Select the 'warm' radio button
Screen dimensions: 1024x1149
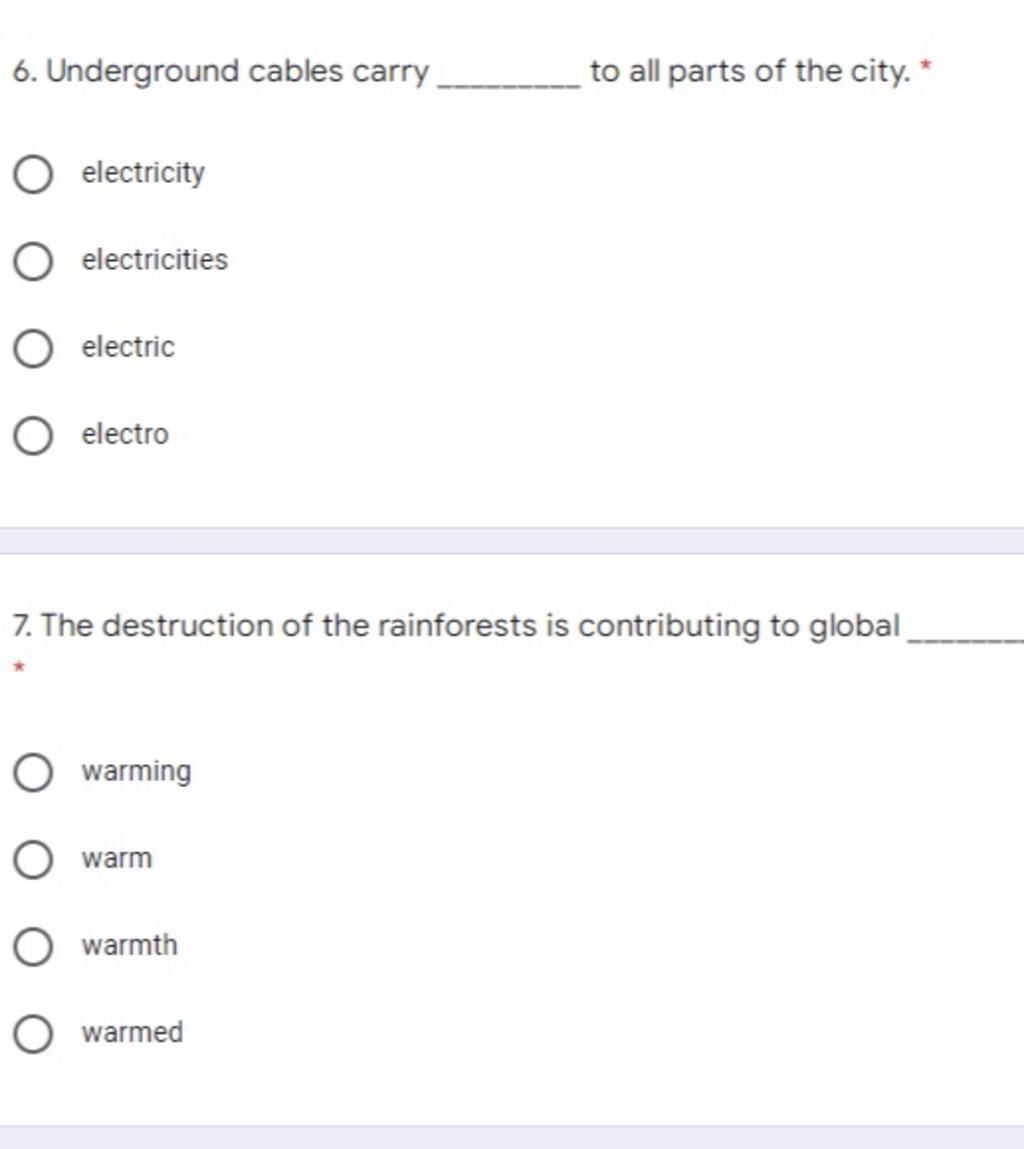33,860
